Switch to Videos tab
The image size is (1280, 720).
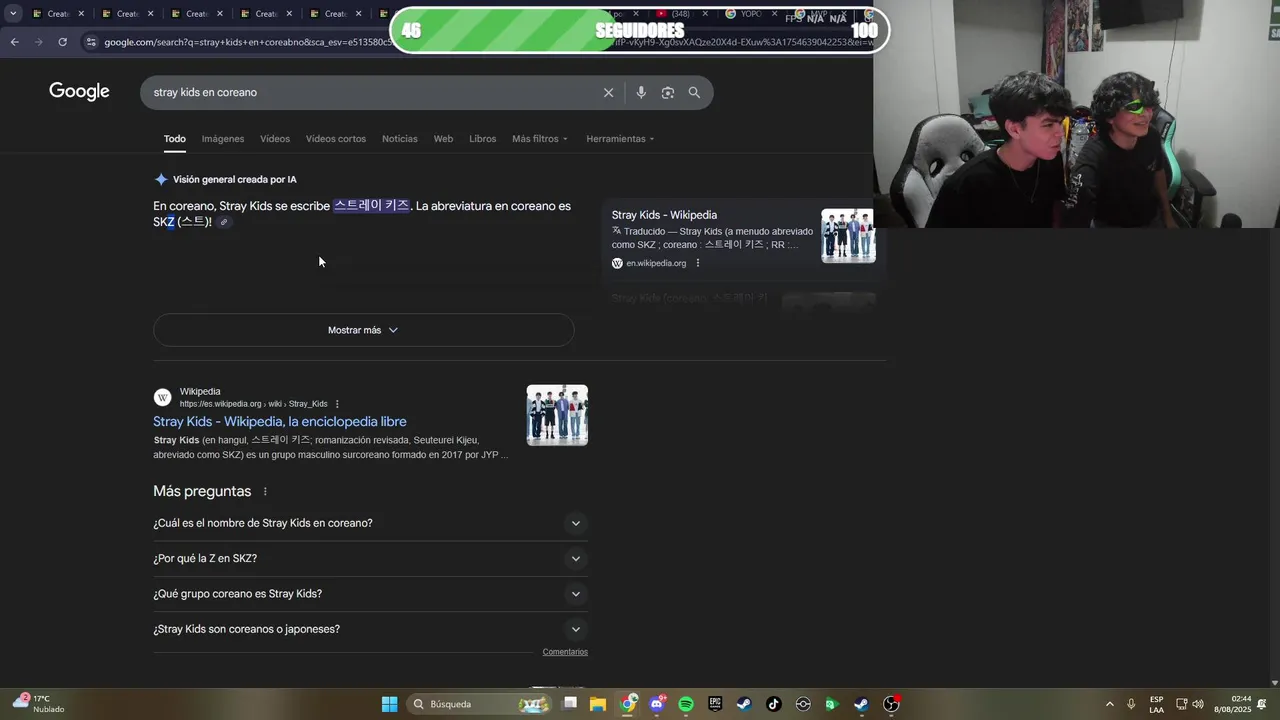coord(275,139)
